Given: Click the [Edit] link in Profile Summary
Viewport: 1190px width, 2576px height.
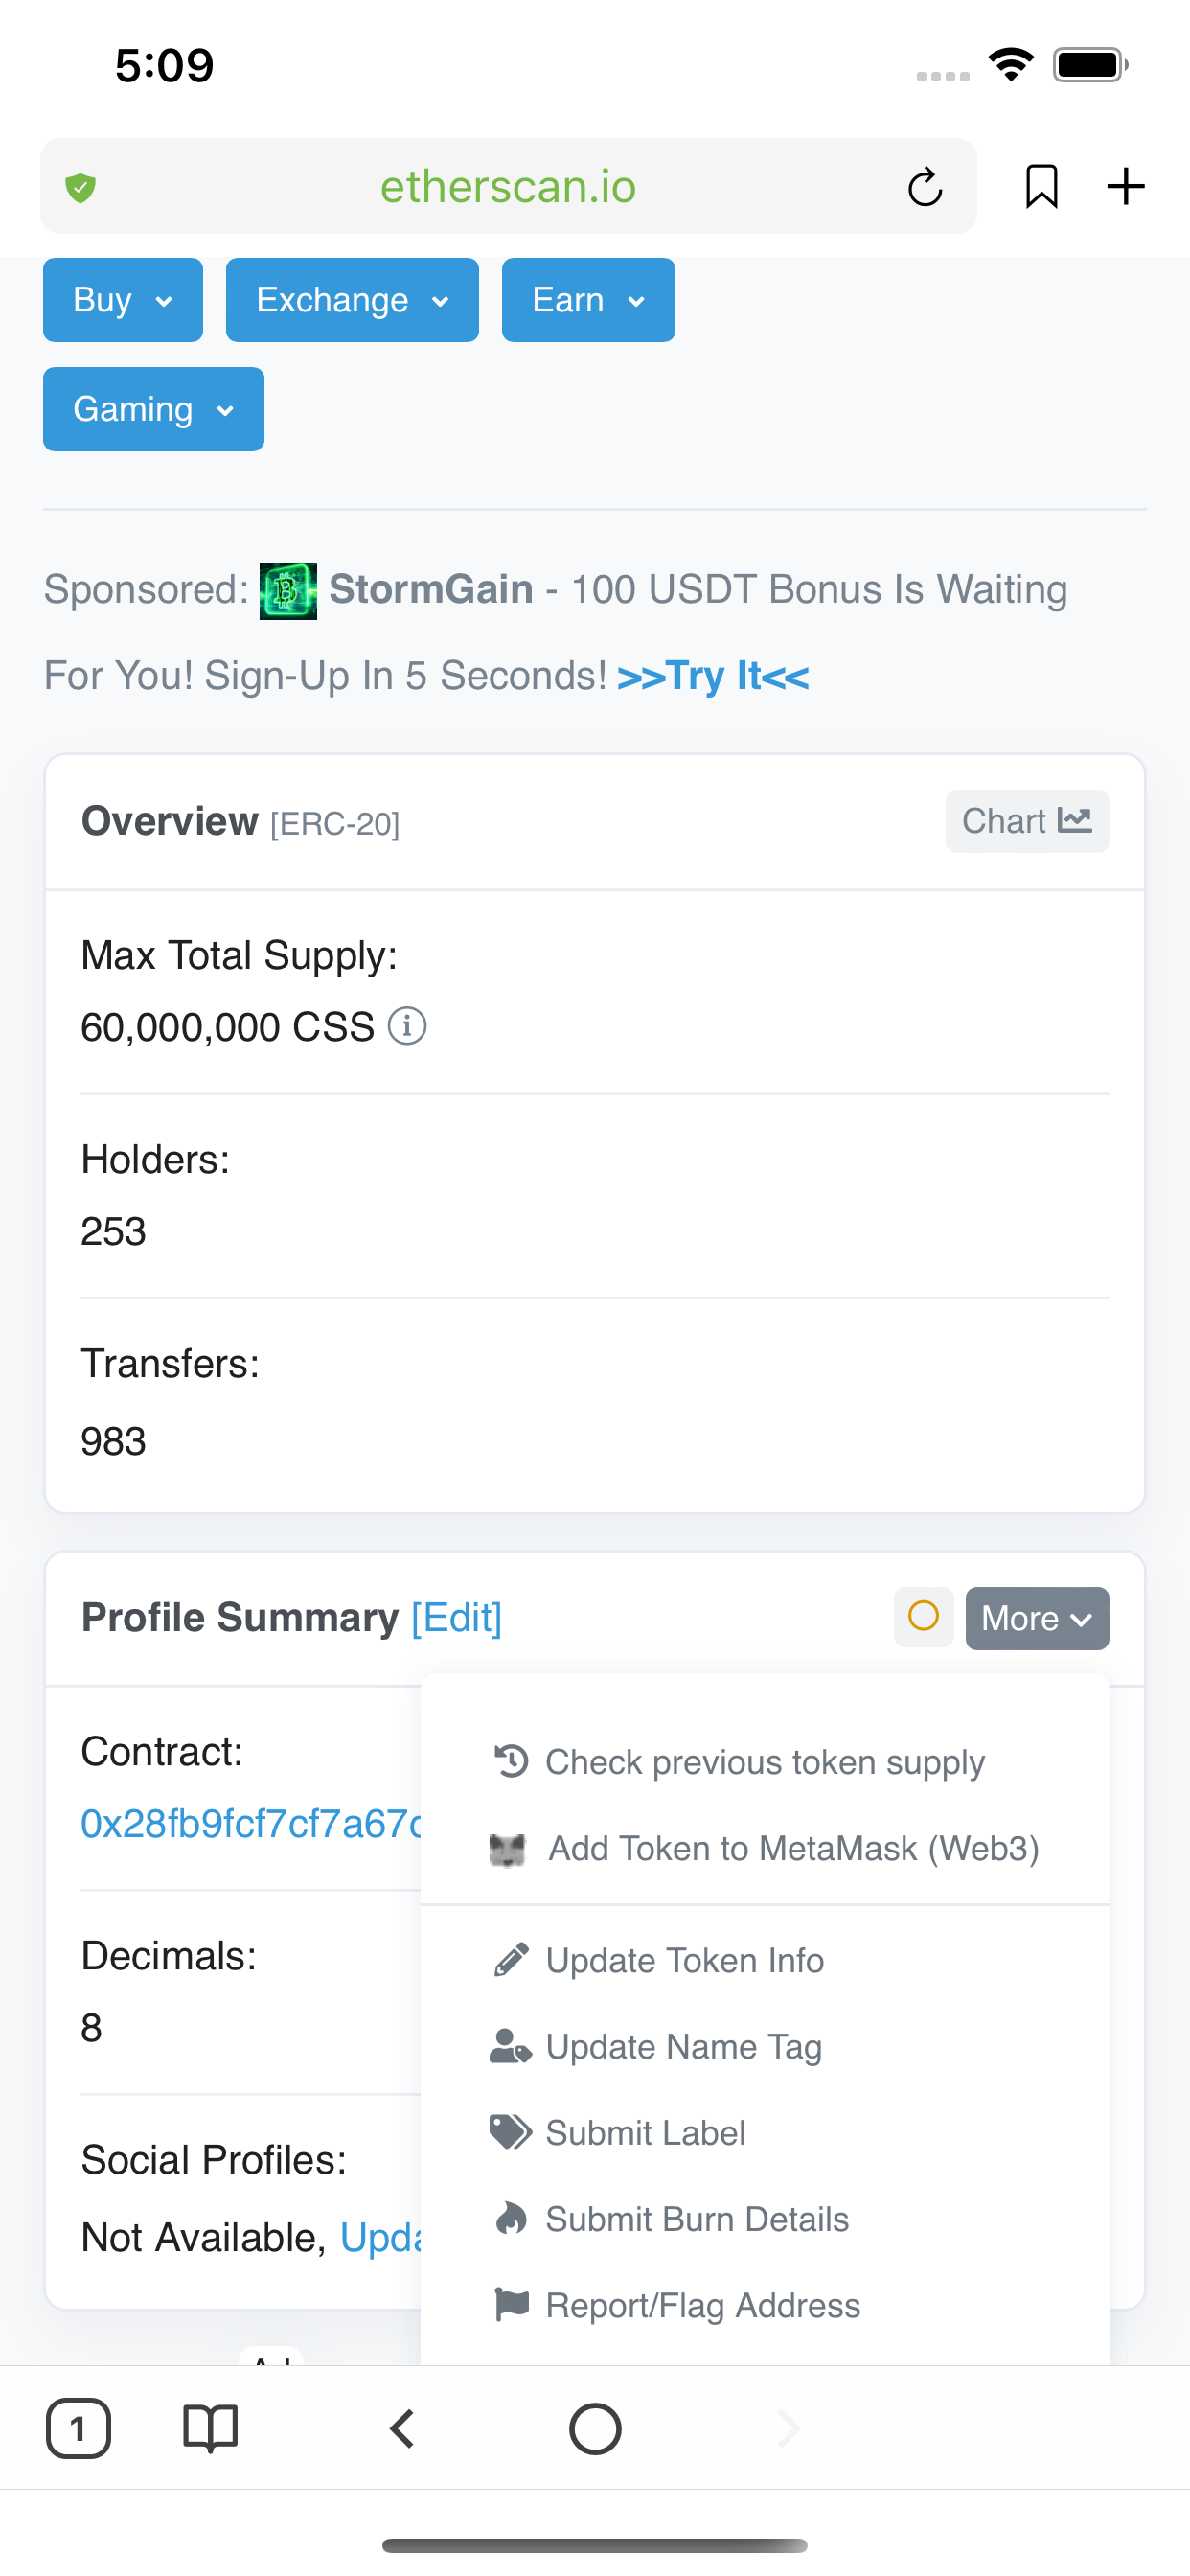Looking at the screenshot, I should 457,1618.
